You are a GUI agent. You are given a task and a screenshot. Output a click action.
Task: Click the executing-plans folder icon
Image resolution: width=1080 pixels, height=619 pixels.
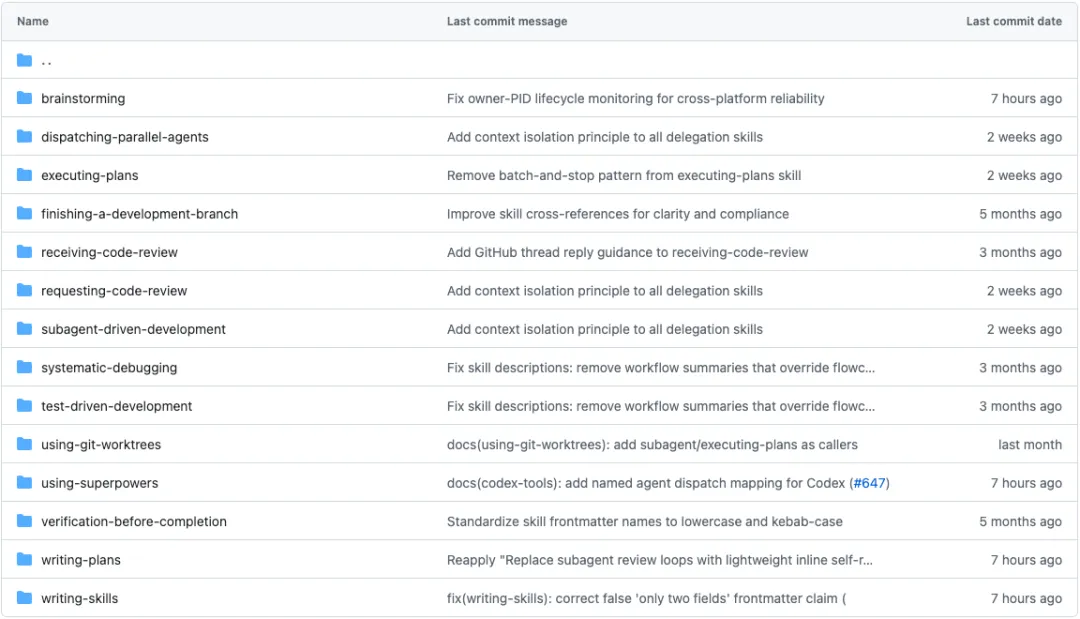(x=25, y=175)
